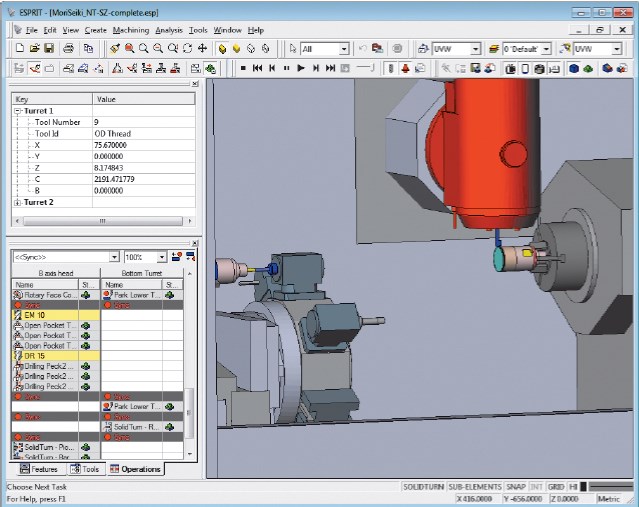639x507 pixels.
Task: Click the simulation Stop button
Action: point(243,68)
